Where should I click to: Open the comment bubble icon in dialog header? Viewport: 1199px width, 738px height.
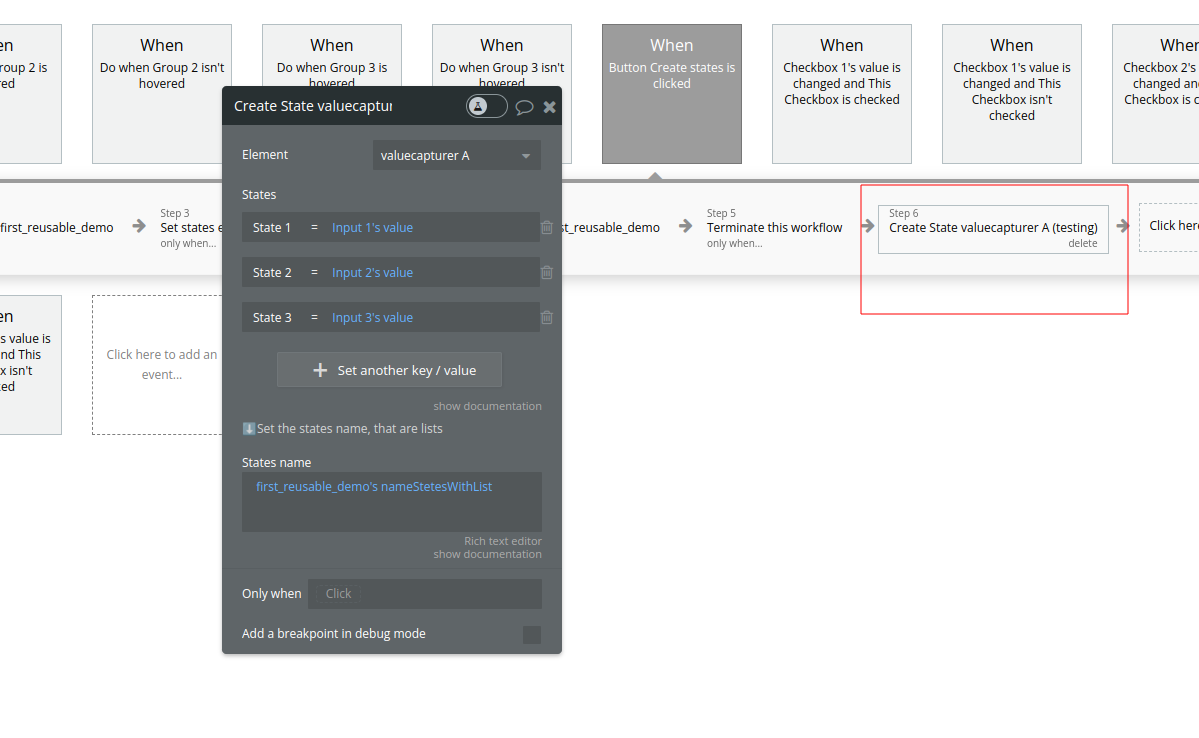click(x=524, y=107)
